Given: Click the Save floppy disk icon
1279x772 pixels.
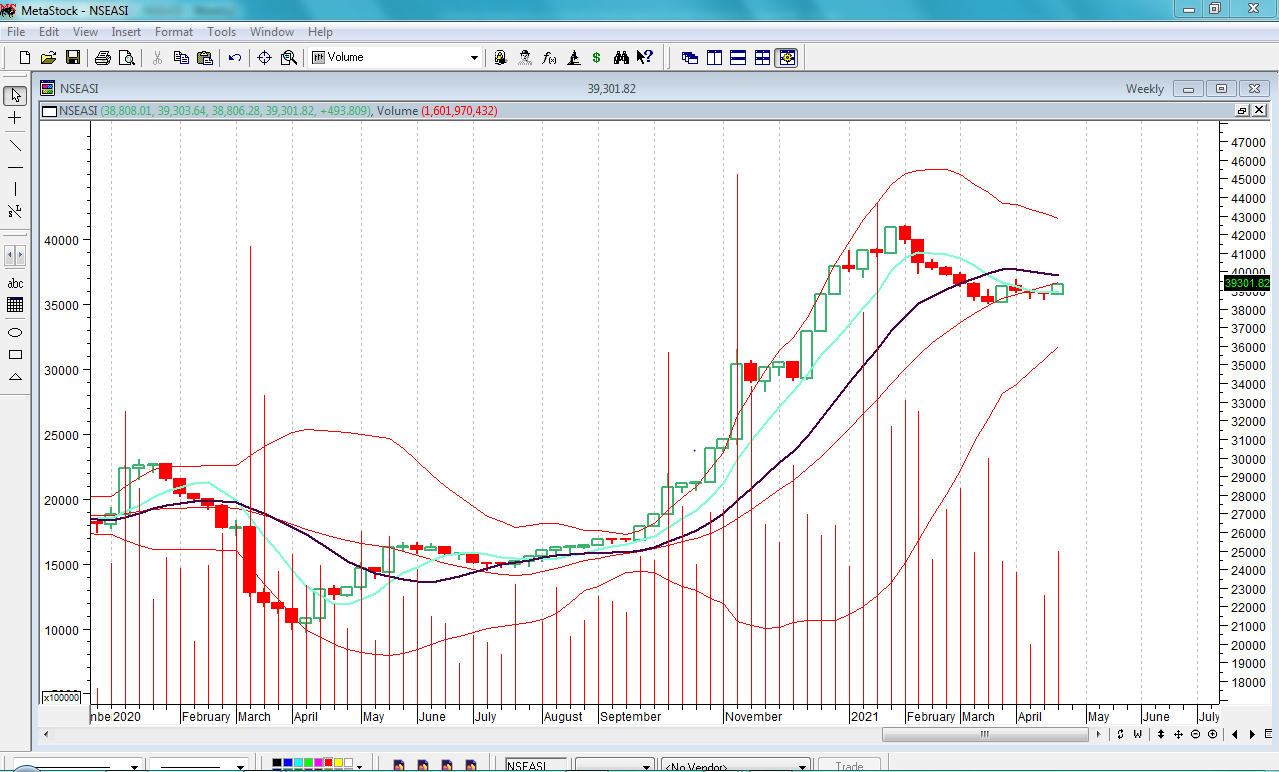Looking at the screenshot, I should click(73, 58).
